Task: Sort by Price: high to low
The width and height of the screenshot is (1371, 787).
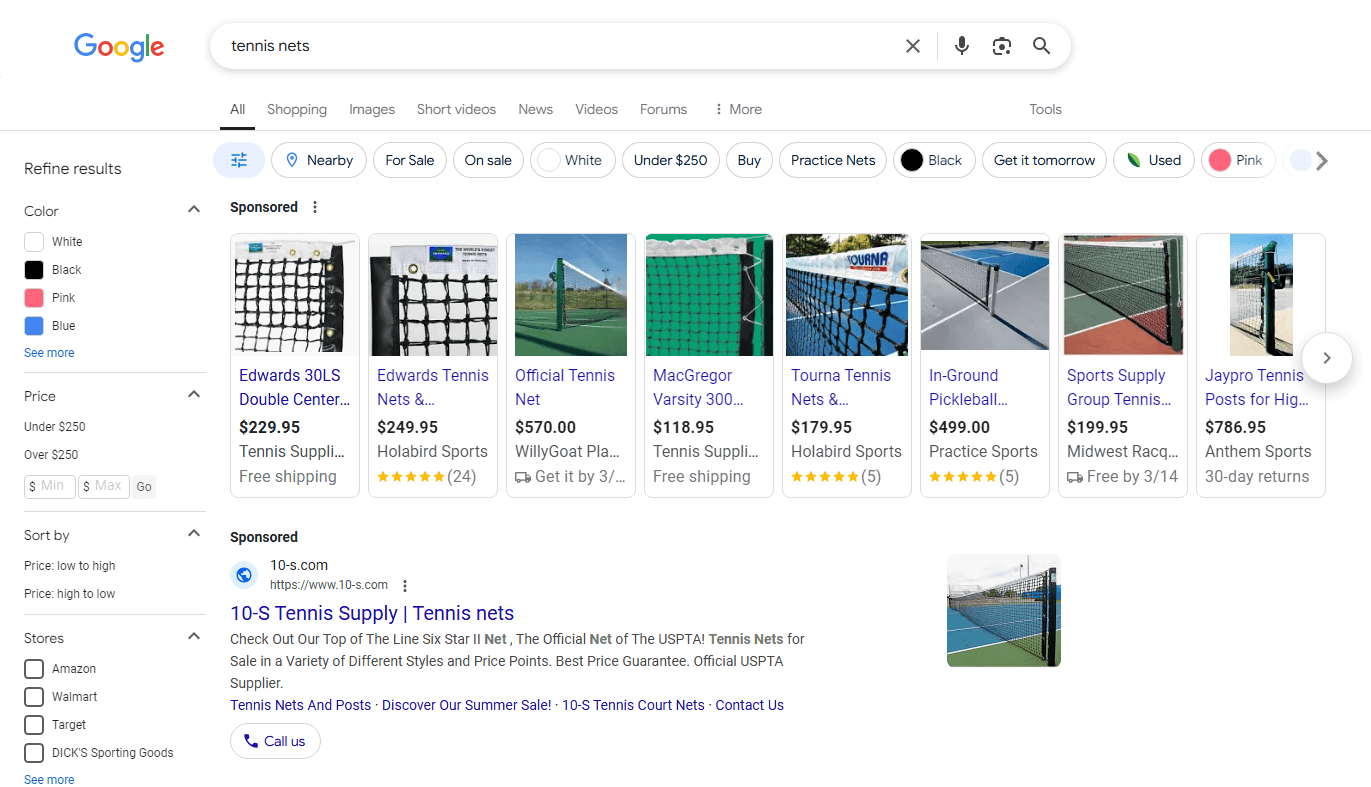Action: click(x=70, y=594)
